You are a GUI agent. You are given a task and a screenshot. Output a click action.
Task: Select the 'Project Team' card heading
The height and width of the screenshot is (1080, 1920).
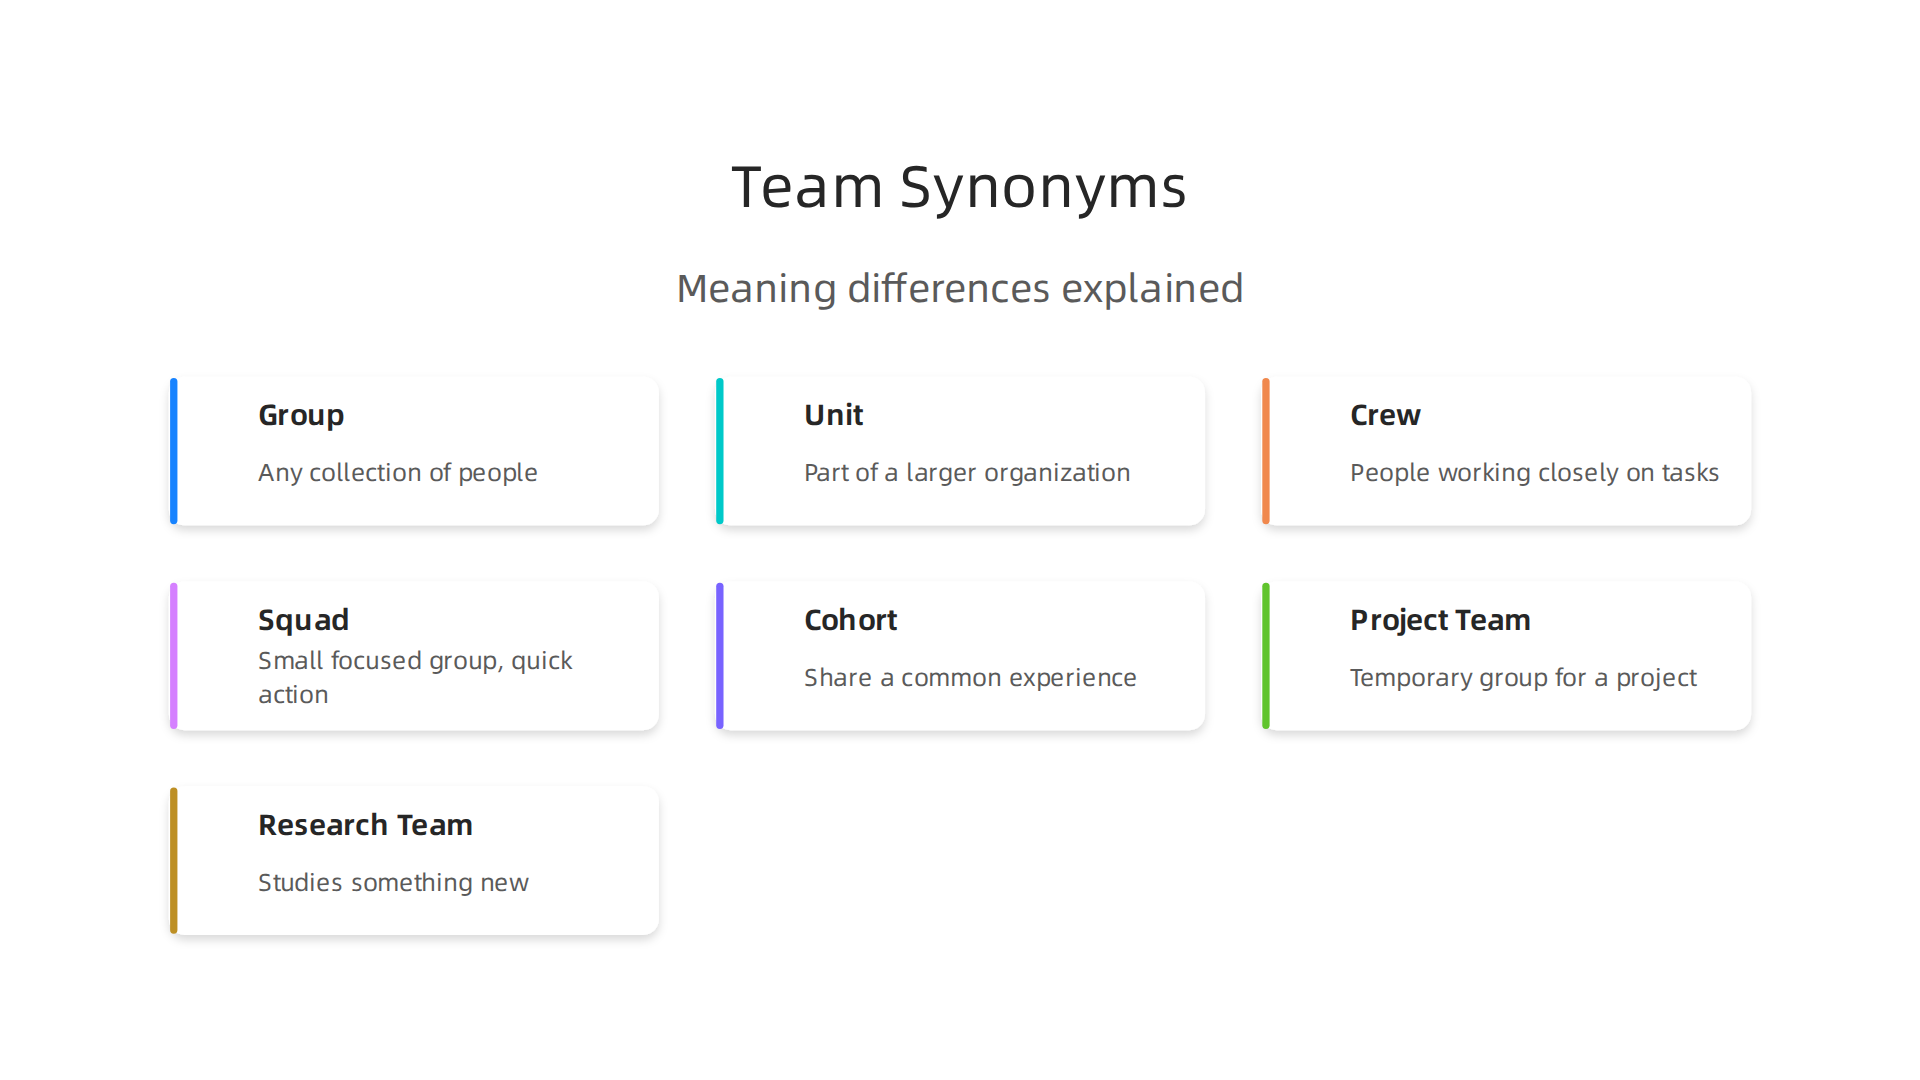(x=1440, y=621)
